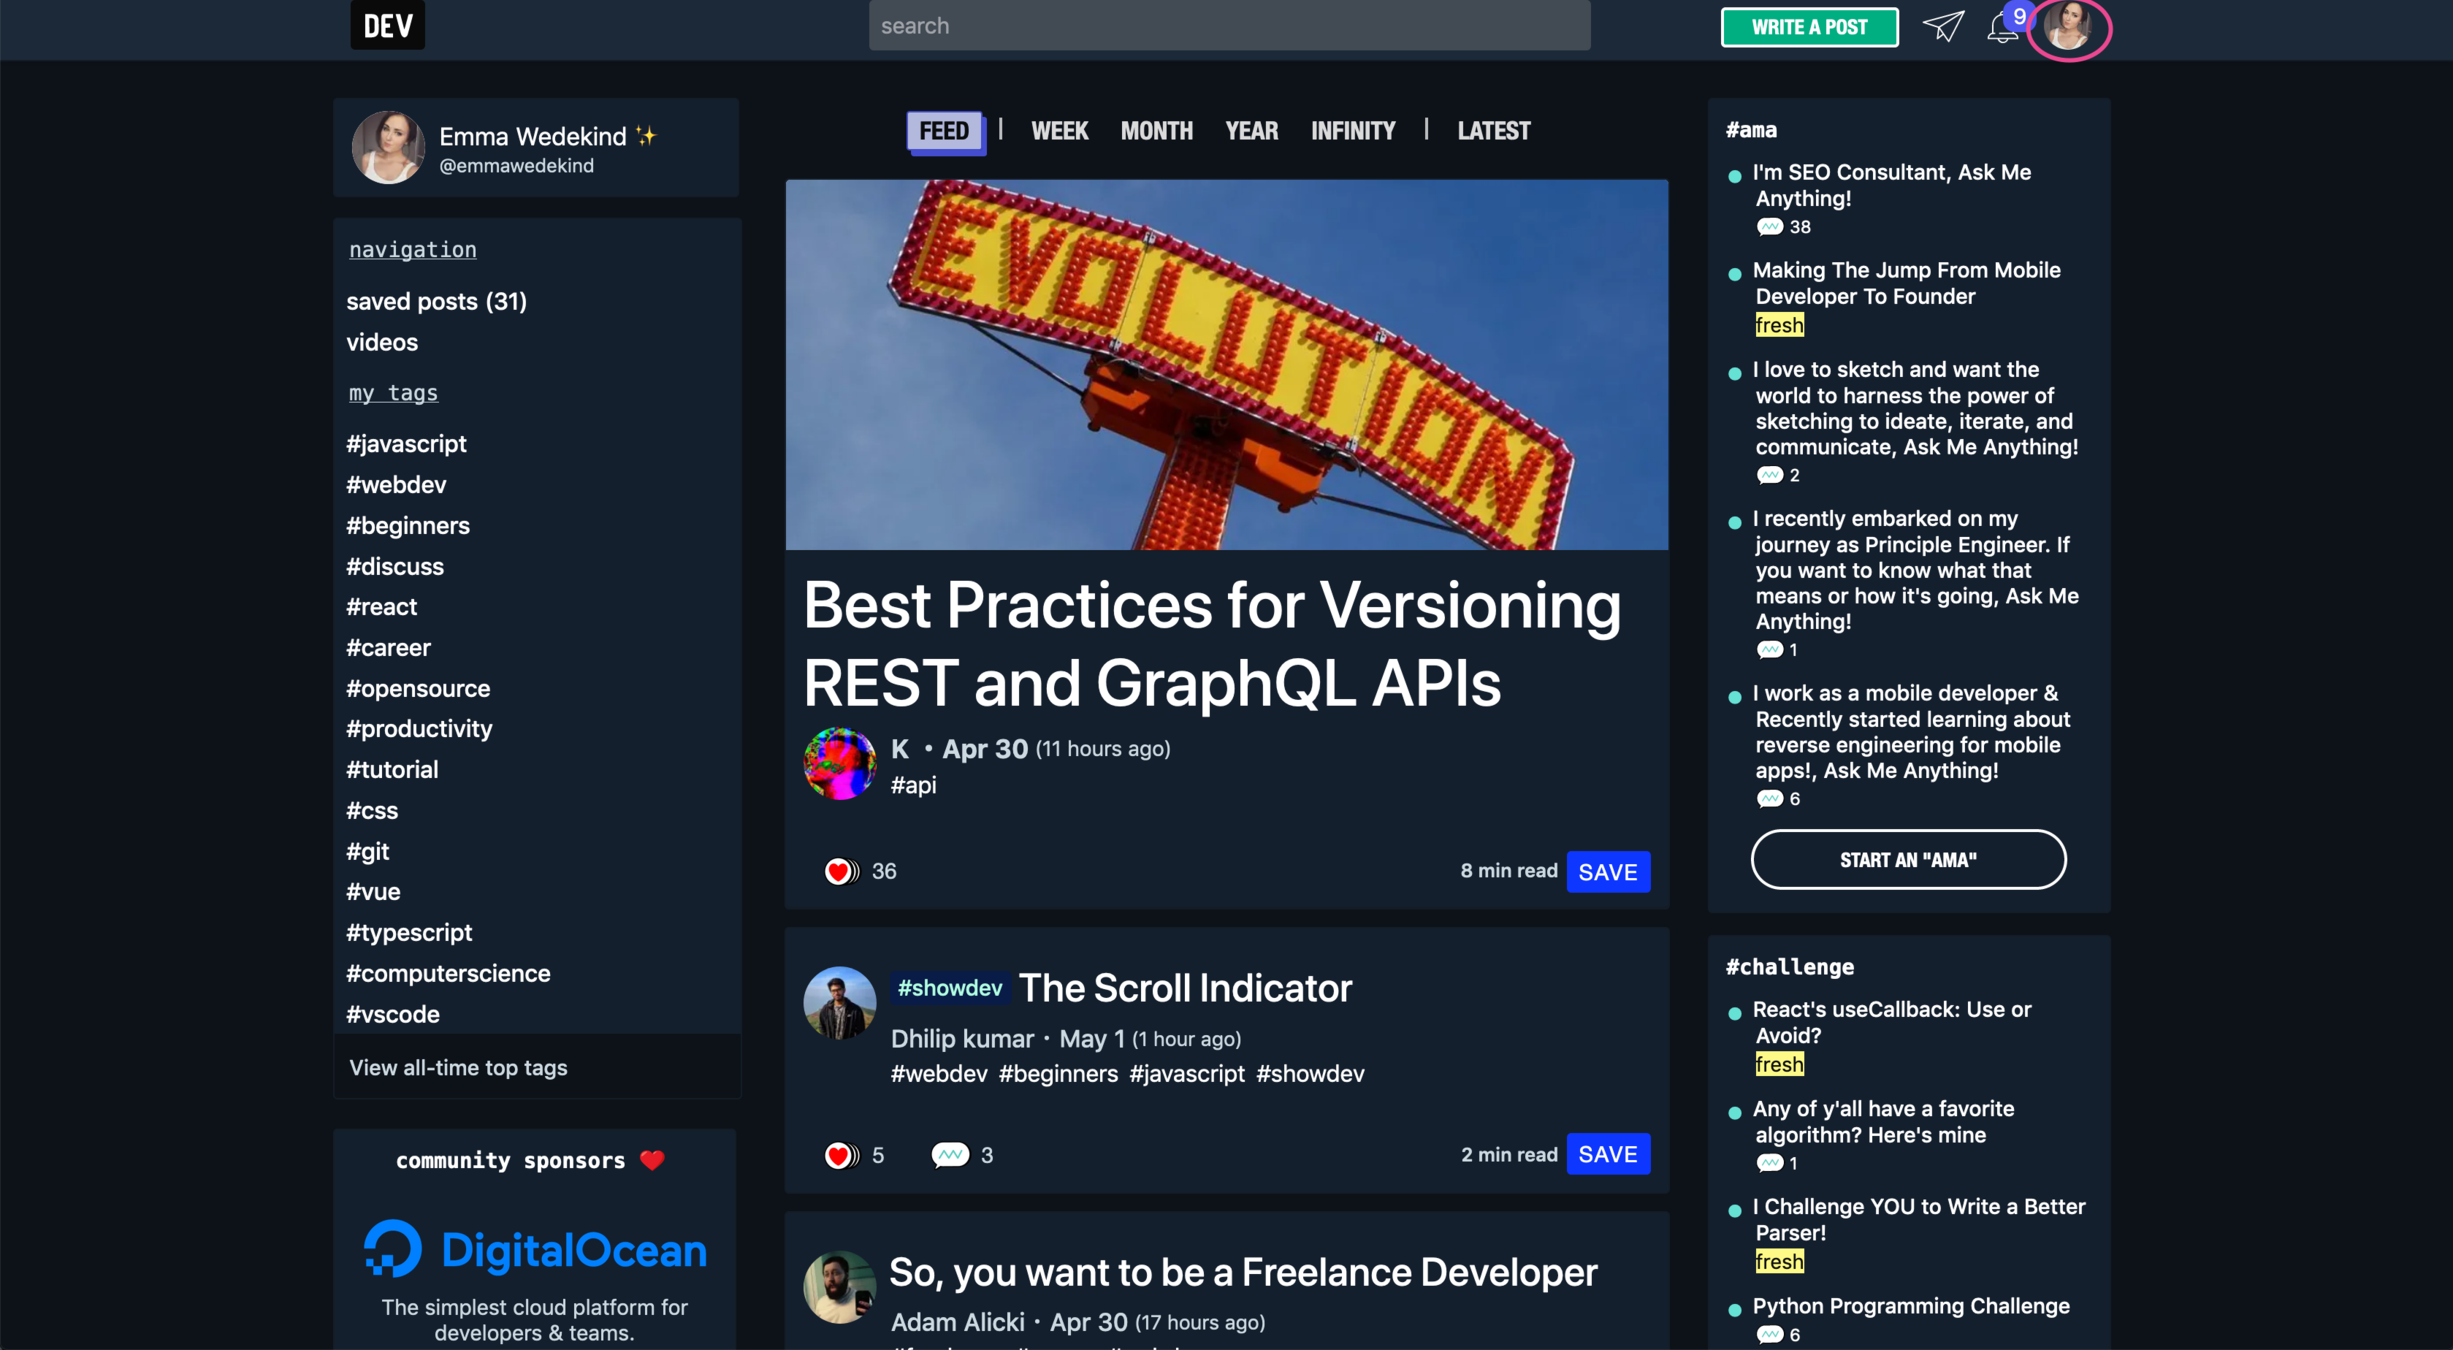Open K's author avatar on API post
The height and width of the screenshot is (1350, 2453).
tap(839, 764)
